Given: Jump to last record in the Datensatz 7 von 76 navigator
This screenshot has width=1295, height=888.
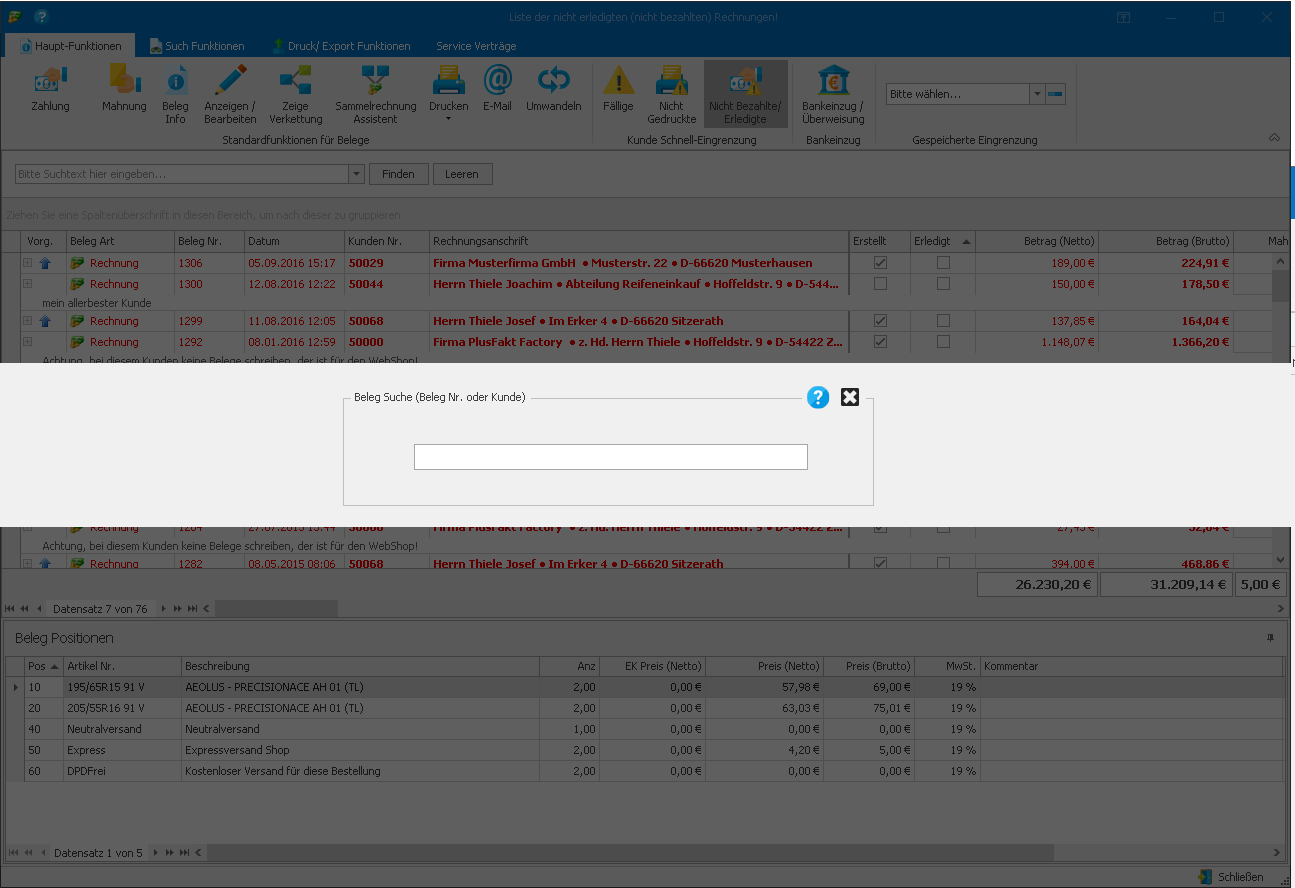Looking at the screenshot, I should click(192, 608).
